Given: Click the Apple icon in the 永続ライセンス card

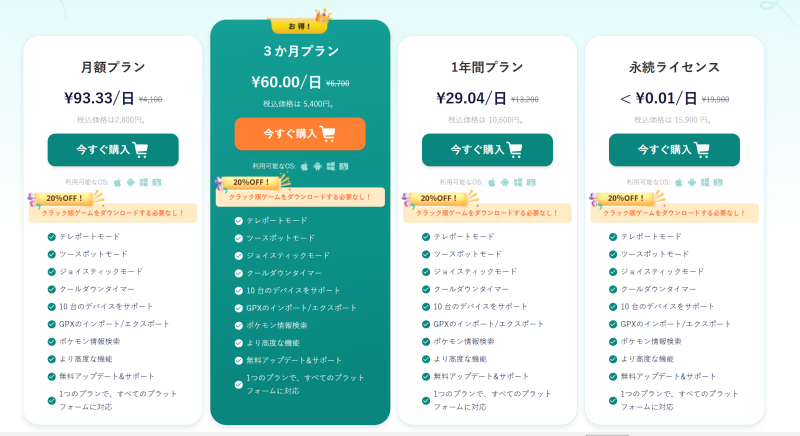Looking at the screenshot, I should coord(678,182).
